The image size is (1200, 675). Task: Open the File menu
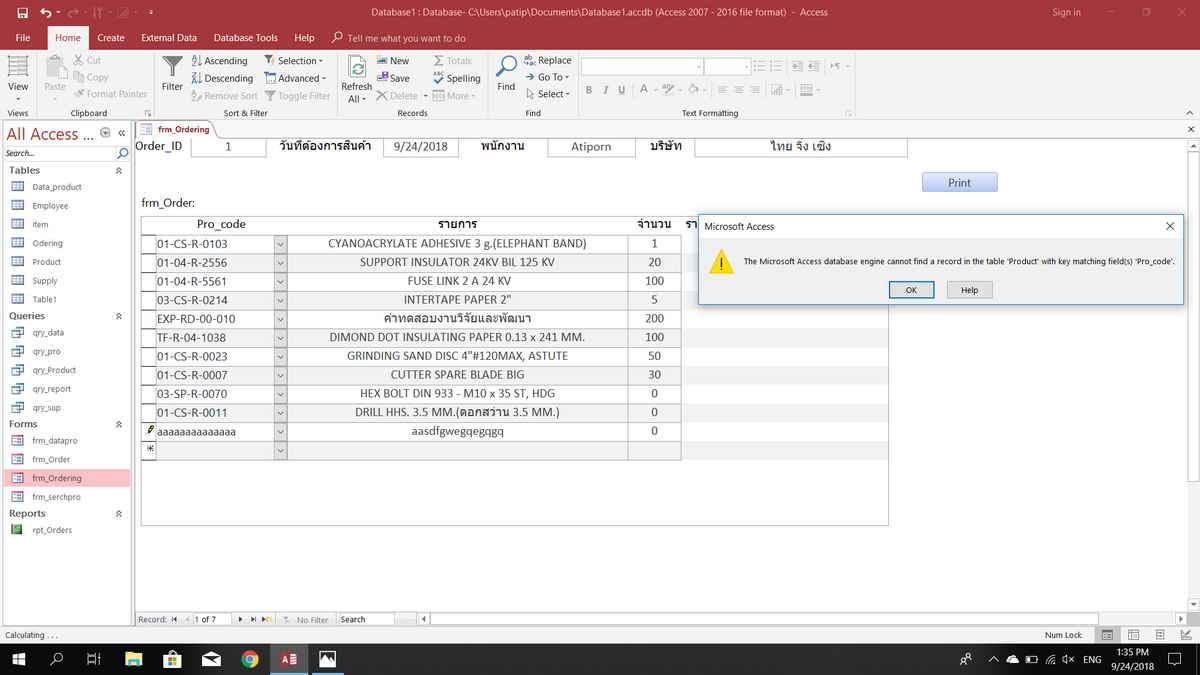pyautogui.click(x=23, y=38)
